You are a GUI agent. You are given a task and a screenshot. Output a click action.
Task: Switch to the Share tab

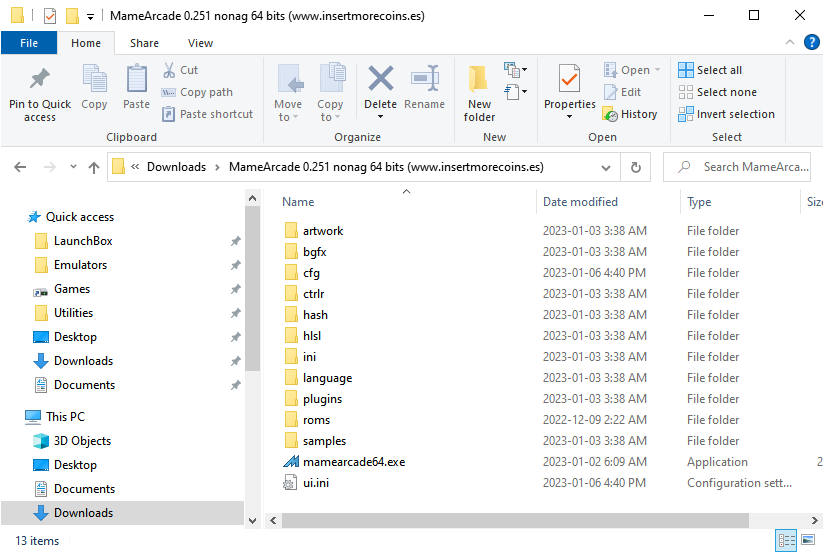[145, 43]
